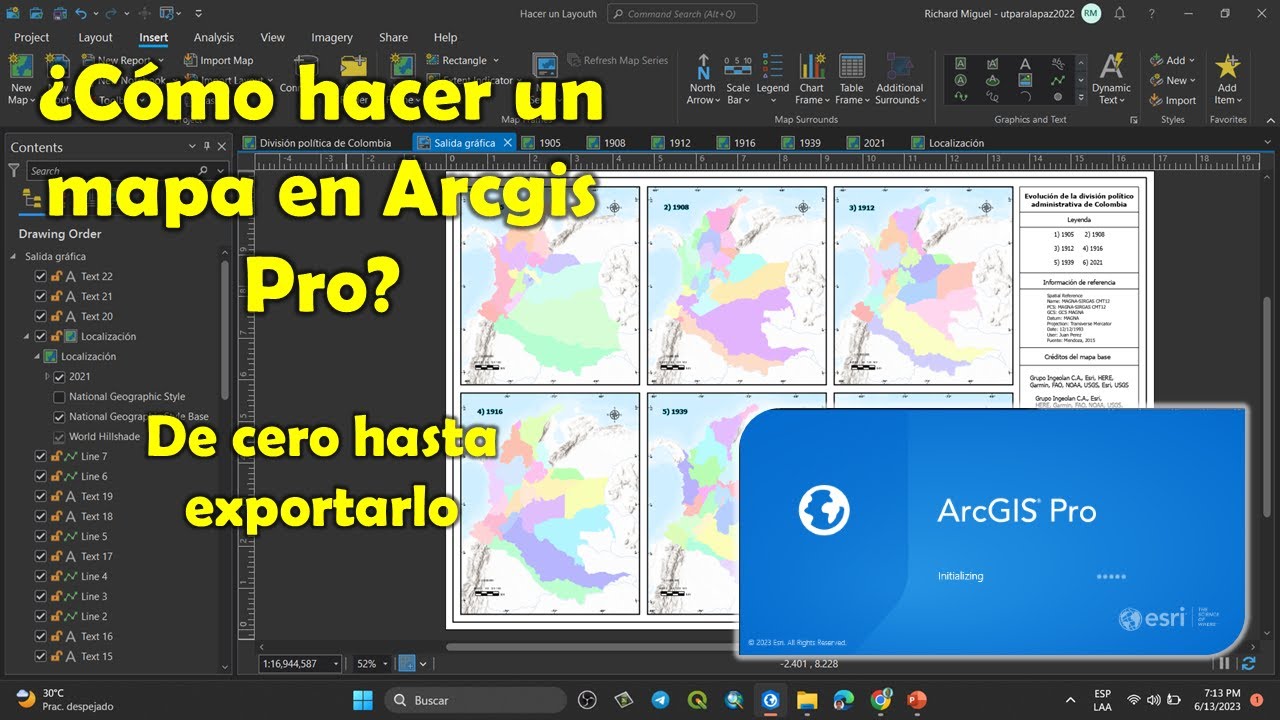Select the point graphic tool
The height and width of the screenshot is (720, 1280).
click(1058, 96)
